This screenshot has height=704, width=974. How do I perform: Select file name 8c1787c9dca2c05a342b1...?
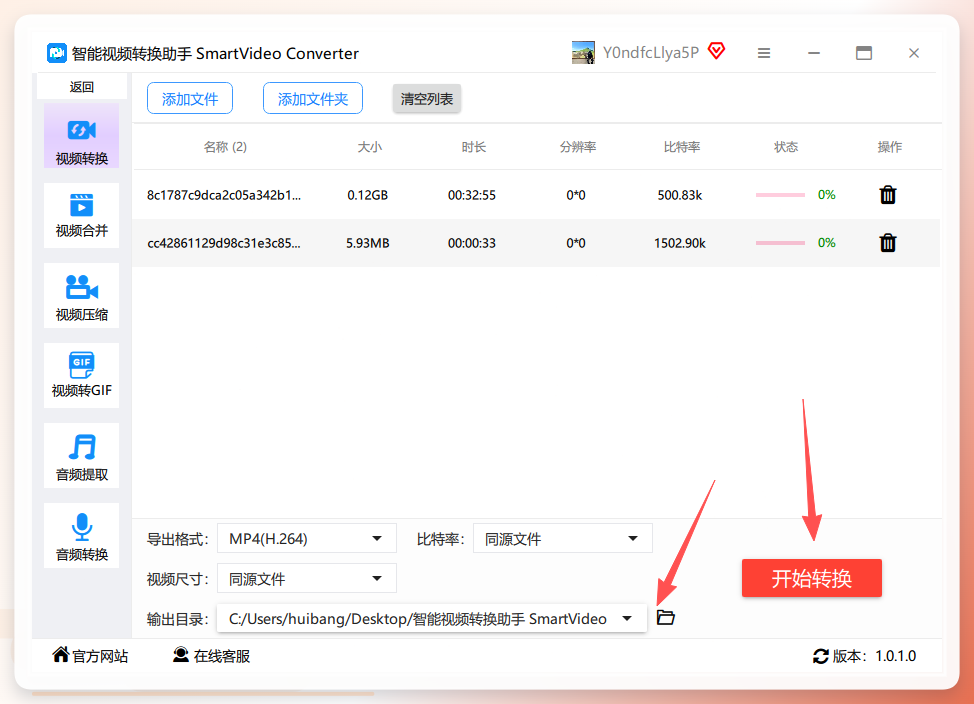tap(224, 195)
